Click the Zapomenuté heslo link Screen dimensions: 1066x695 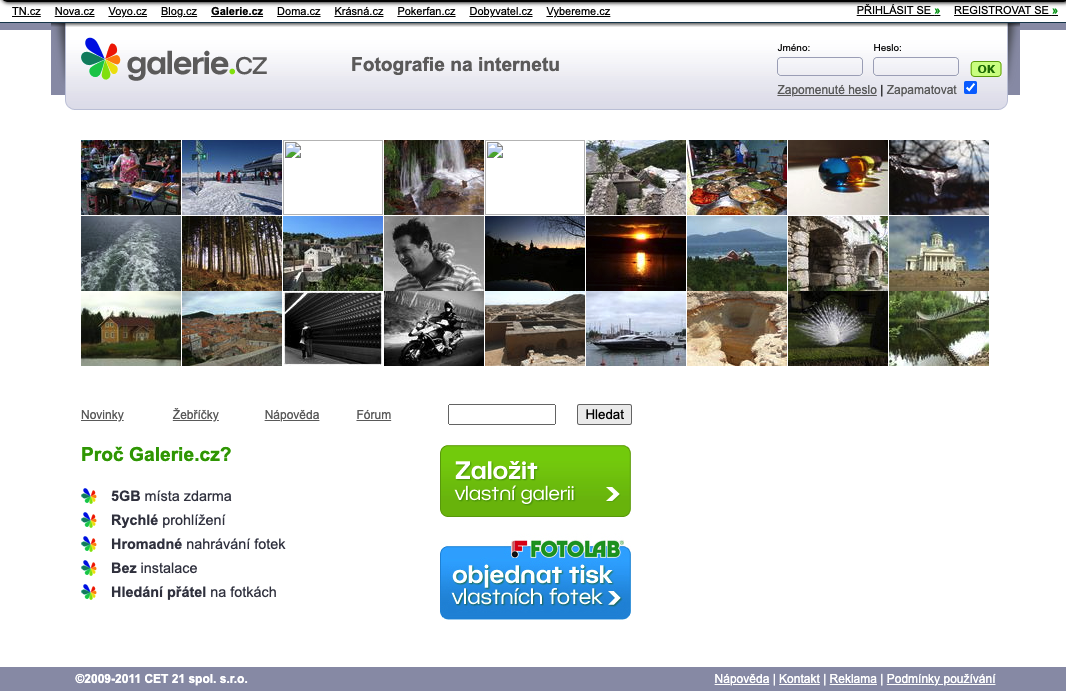[x=826, y=90]
